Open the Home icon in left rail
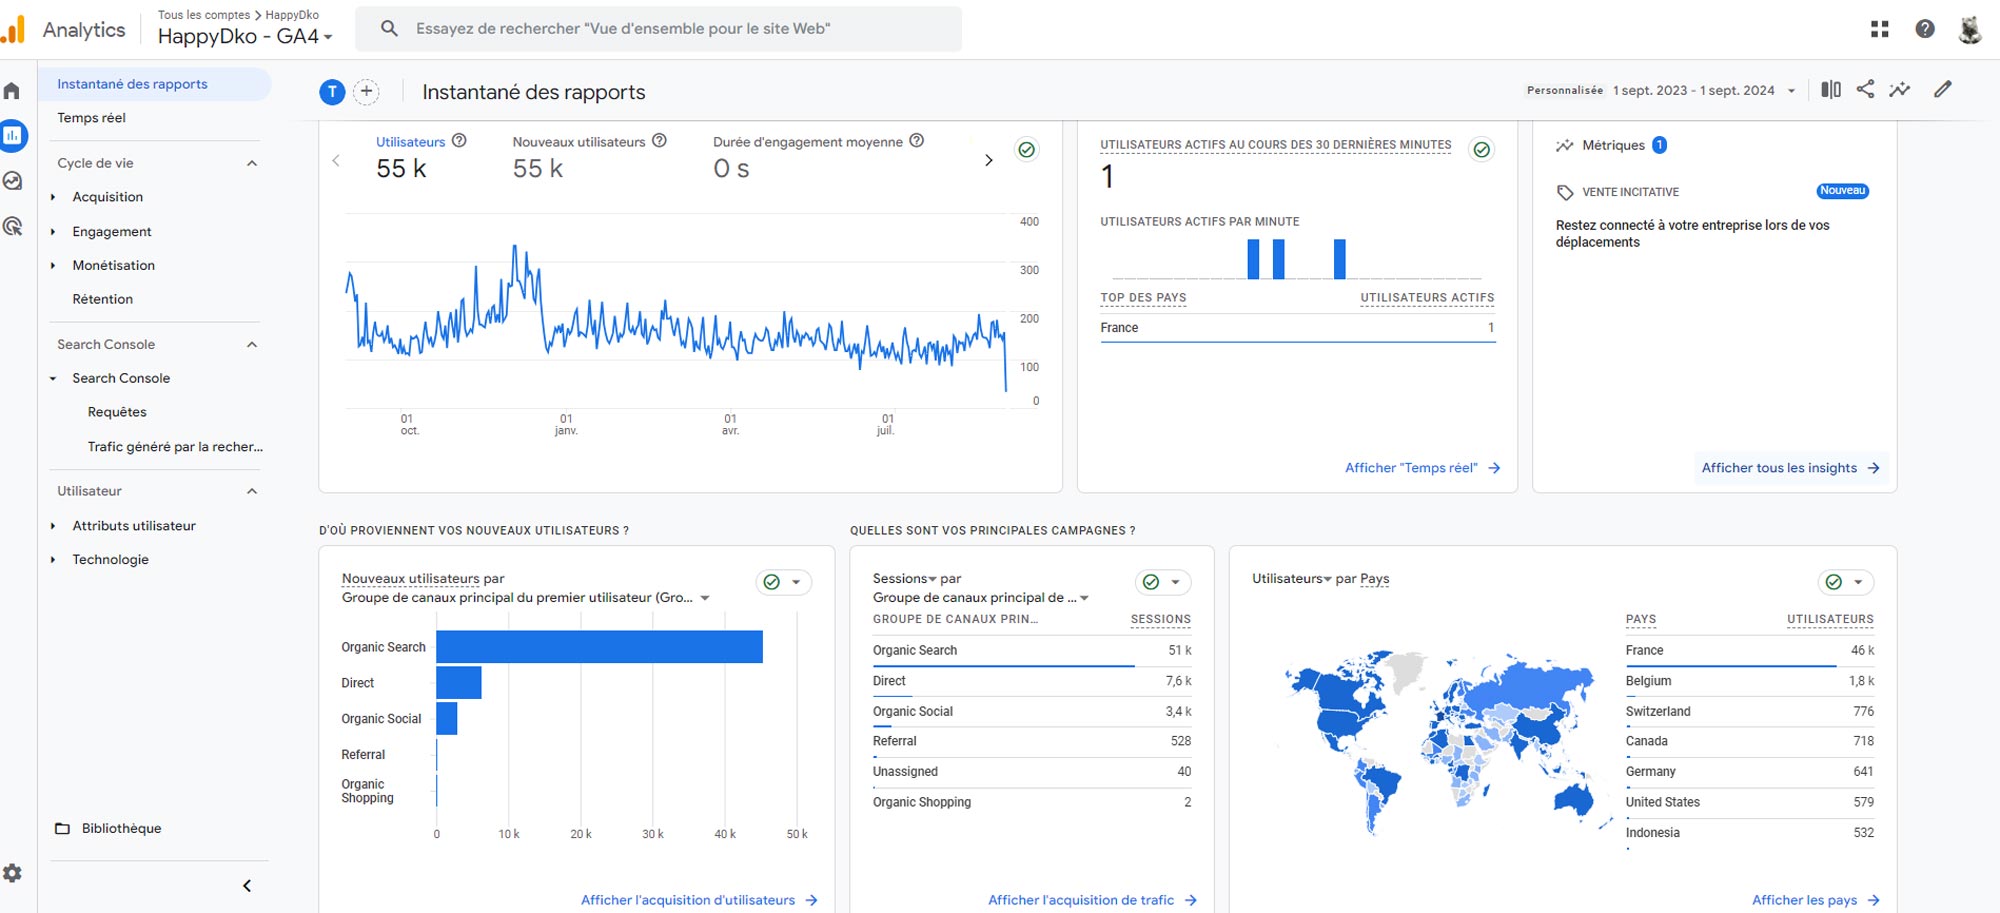 point(12,91)
